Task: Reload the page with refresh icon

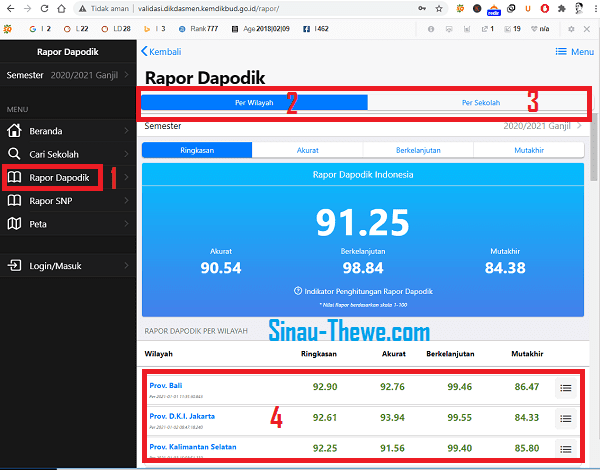Action: click(44, 8)
